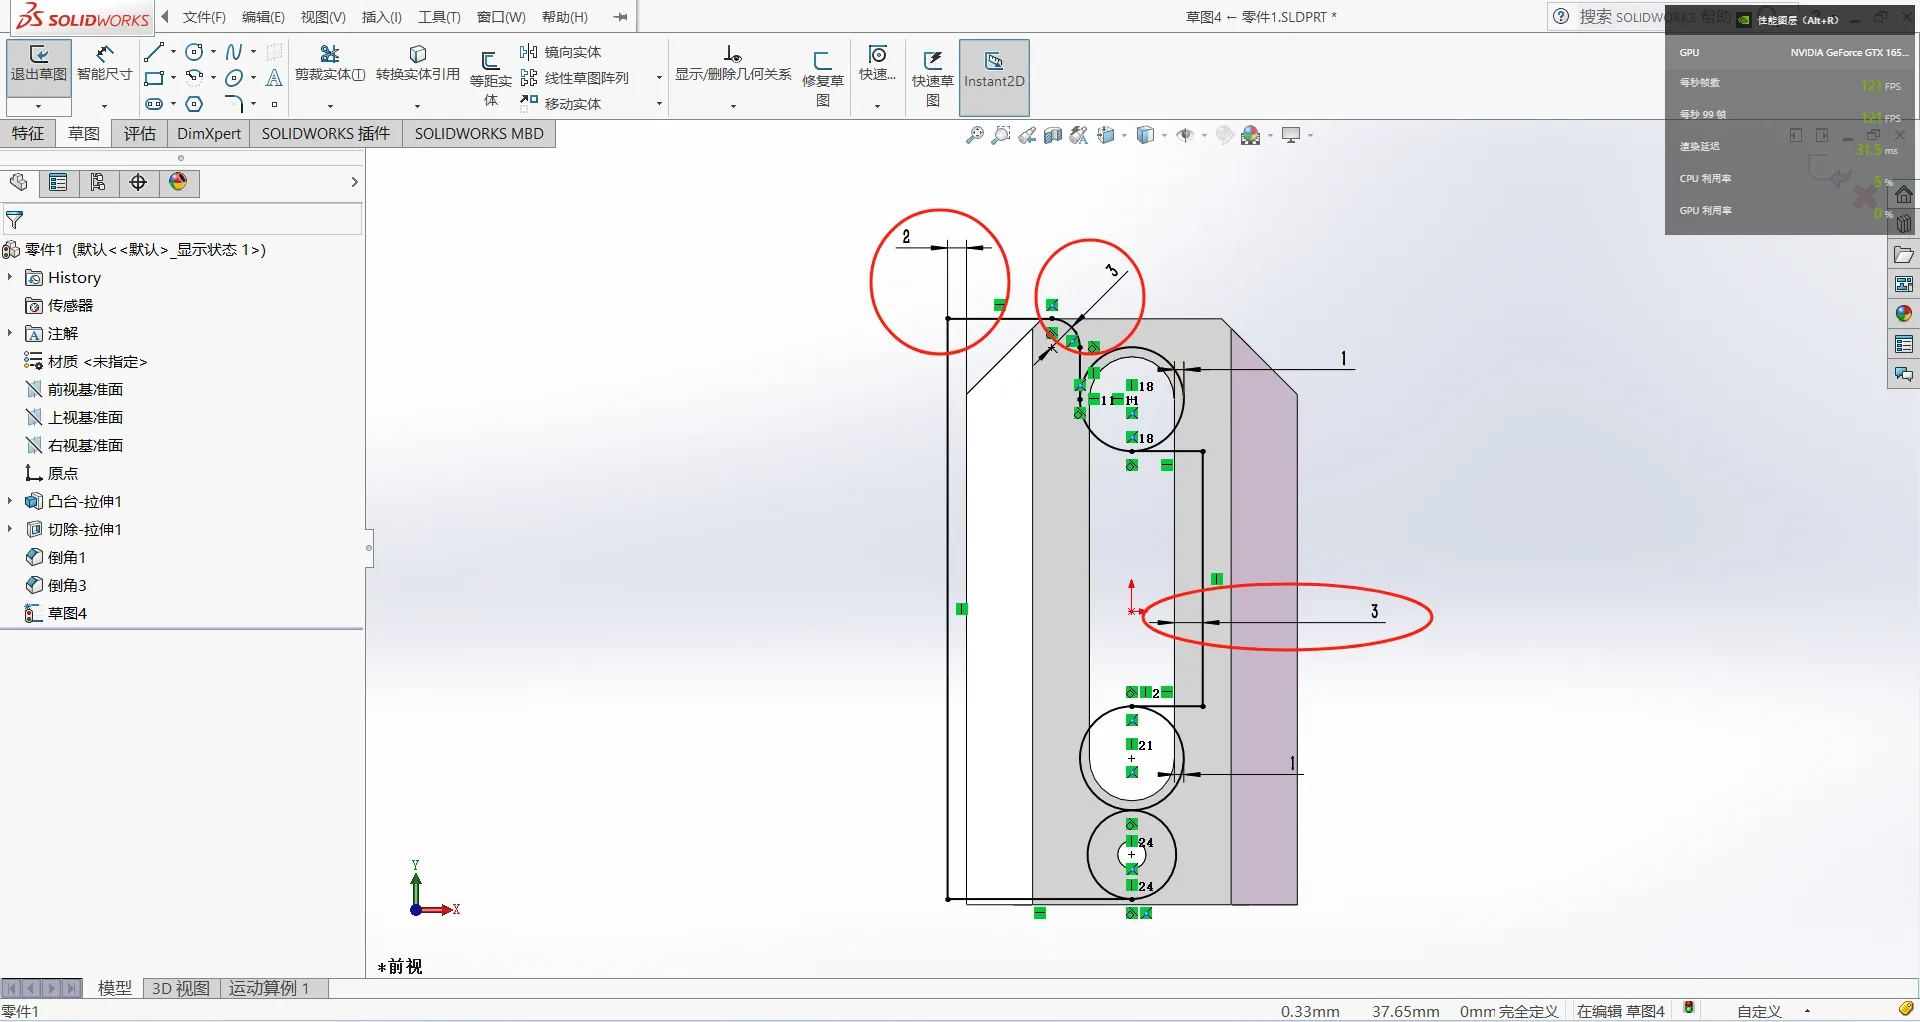The height and width of the screenshot is (1022, 1920).
Task: Open the dropdown arrow under Exit Sketch
Action: coord(38,106)
